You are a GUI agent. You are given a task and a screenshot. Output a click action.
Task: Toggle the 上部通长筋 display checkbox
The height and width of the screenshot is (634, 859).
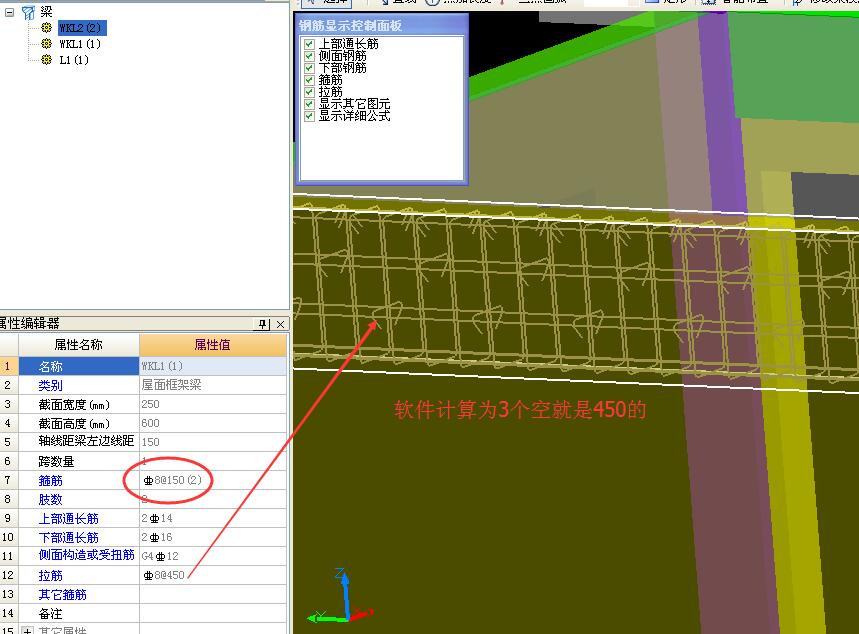coord(309,44)
